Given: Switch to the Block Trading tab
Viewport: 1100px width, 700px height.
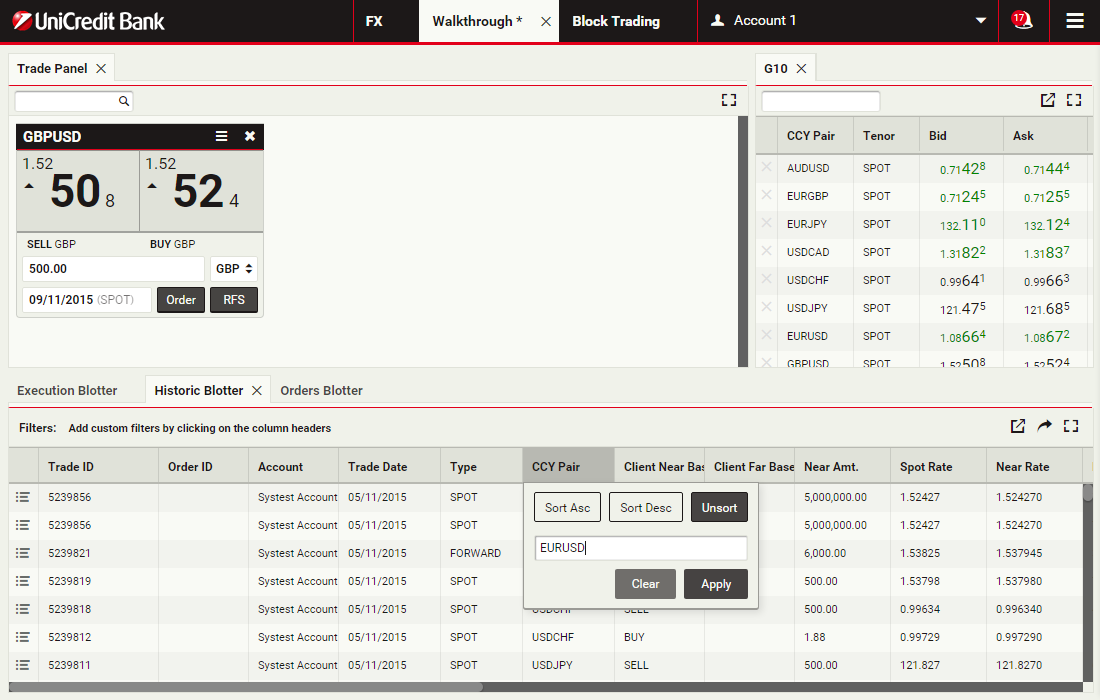Looking at the screenshot, I should click(615, 21).
